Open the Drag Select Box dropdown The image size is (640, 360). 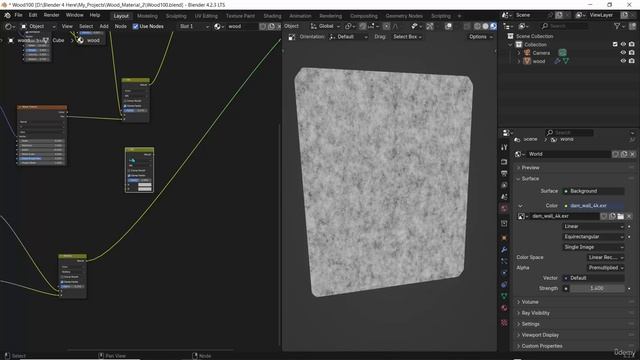tap(407, 37)
